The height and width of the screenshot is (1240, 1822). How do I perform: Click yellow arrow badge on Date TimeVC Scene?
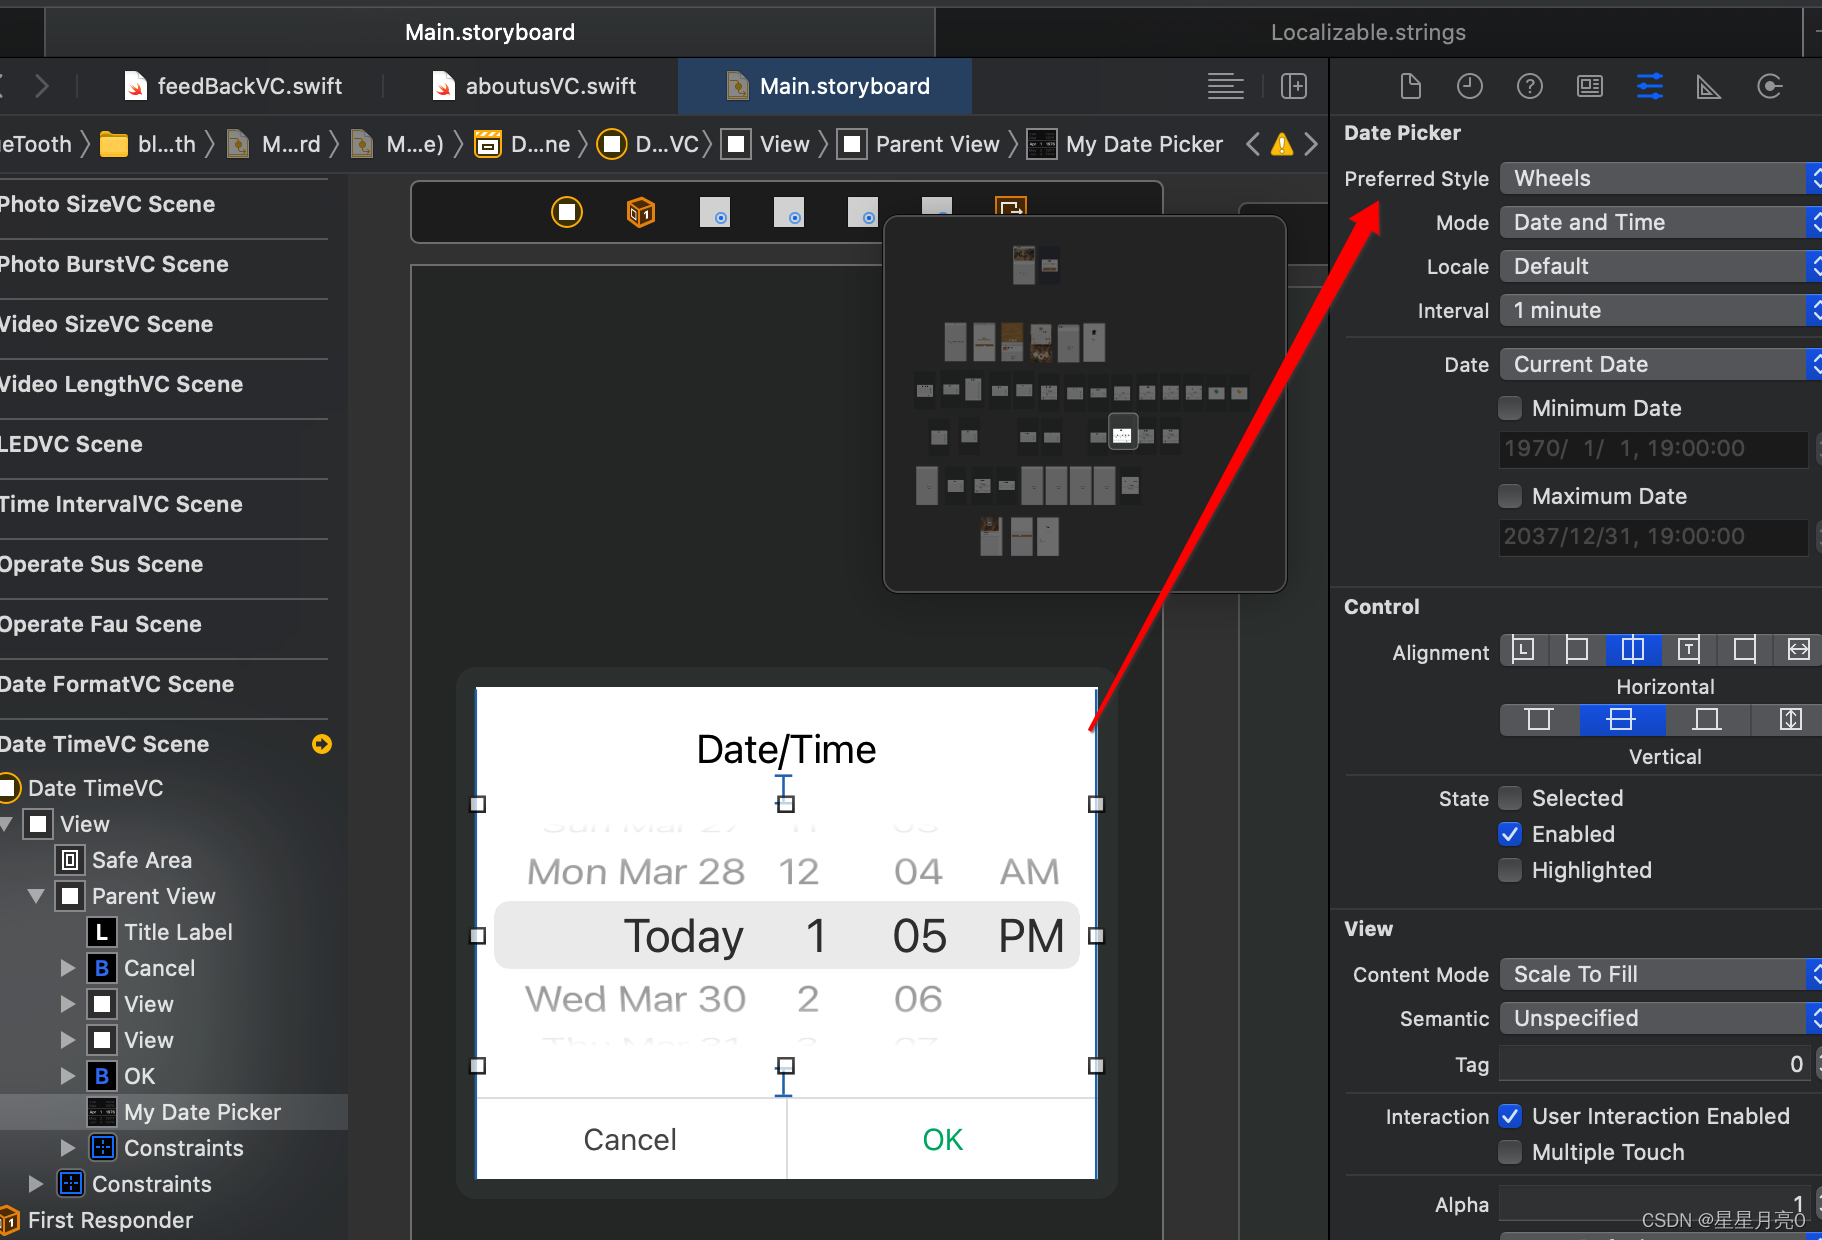[322, 744]
